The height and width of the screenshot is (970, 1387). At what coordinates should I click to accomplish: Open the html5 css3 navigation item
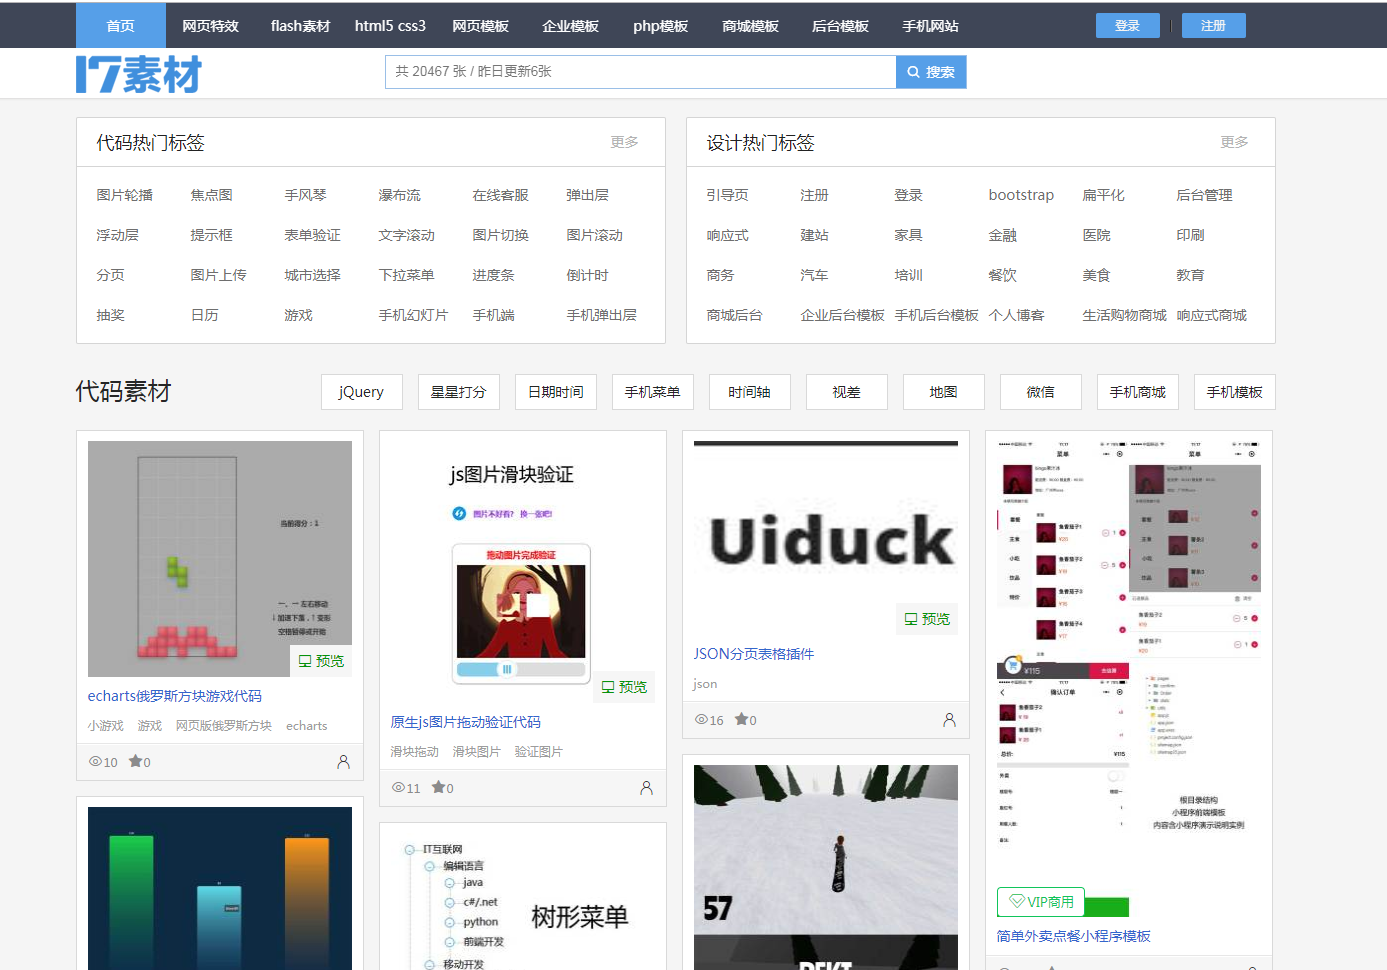[390, 26]
